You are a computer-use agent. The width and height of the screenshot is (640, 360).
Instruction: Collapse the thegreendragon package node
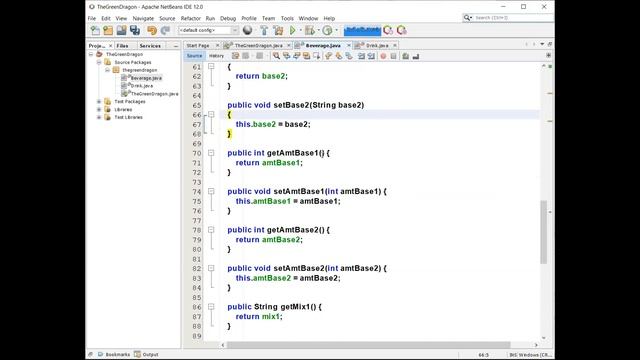[108, 70]
